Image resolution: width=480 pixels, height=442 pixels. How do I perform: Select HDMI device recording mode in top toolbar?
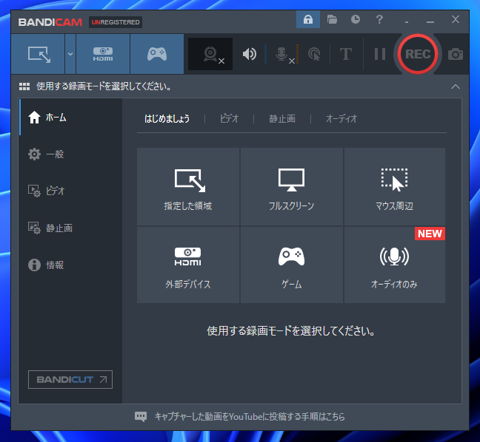point(103,54)
